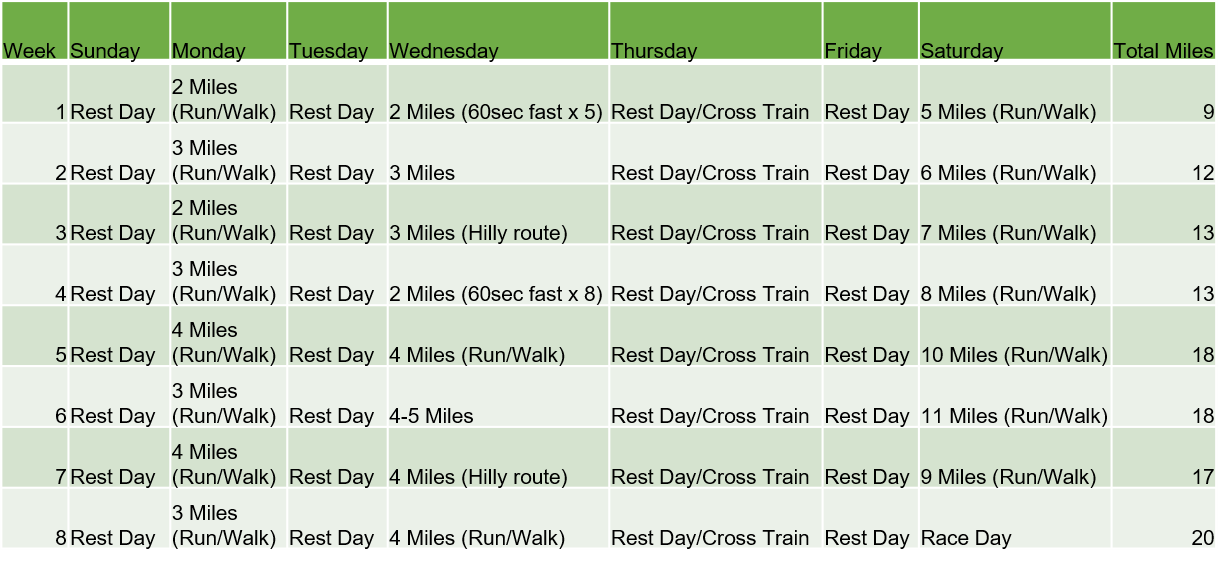Viewport: 1221px width, 562px height.
Task: Click the total miles value 17
Action: [x=1202, y=477]
